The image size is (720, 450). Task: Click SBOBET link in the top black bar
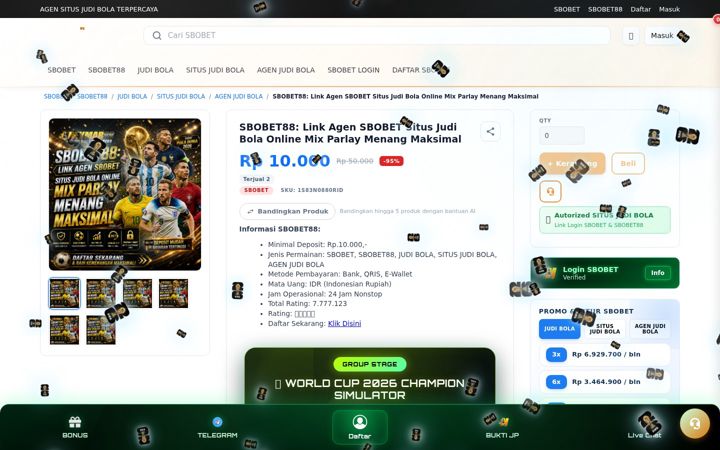pyautogui.click(x=567, y=9)
